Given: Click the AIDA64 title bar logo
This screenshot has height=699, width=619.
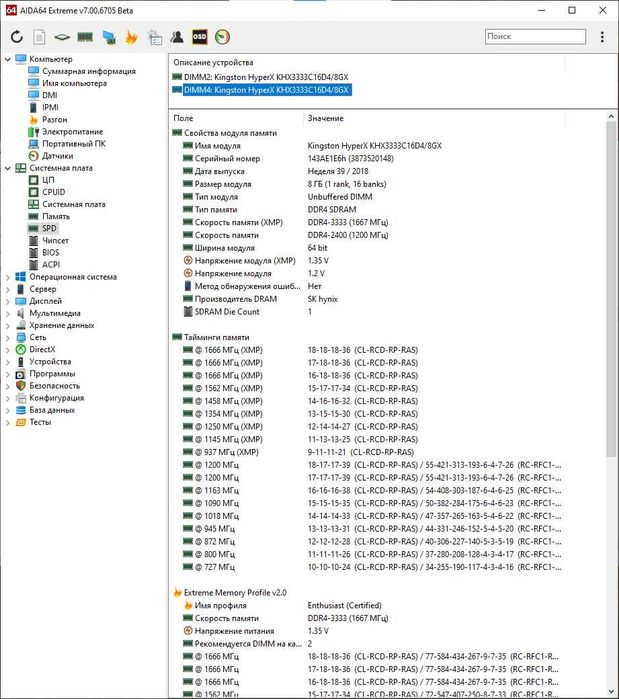Looking at the screenshot, I should [x=11, y=10].
